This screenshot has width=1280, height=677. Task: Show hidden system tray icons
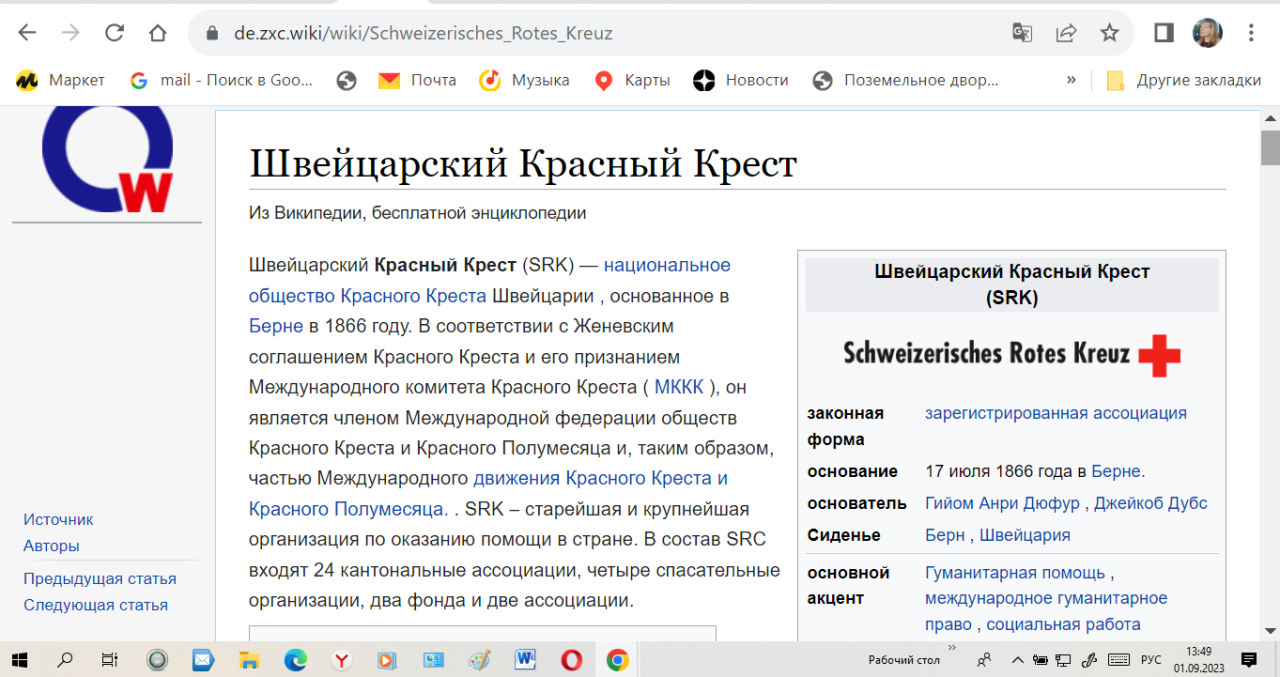[x=1018, y=660]
